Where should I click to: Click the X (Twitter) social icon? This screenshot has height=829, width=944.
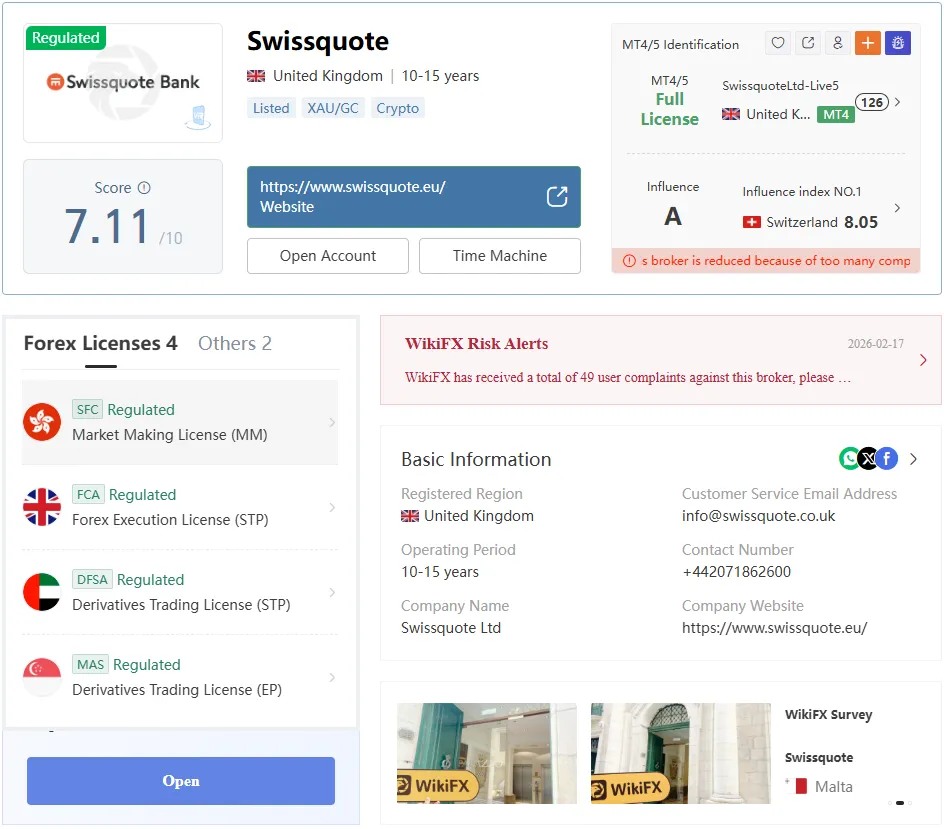click(868, 459)
